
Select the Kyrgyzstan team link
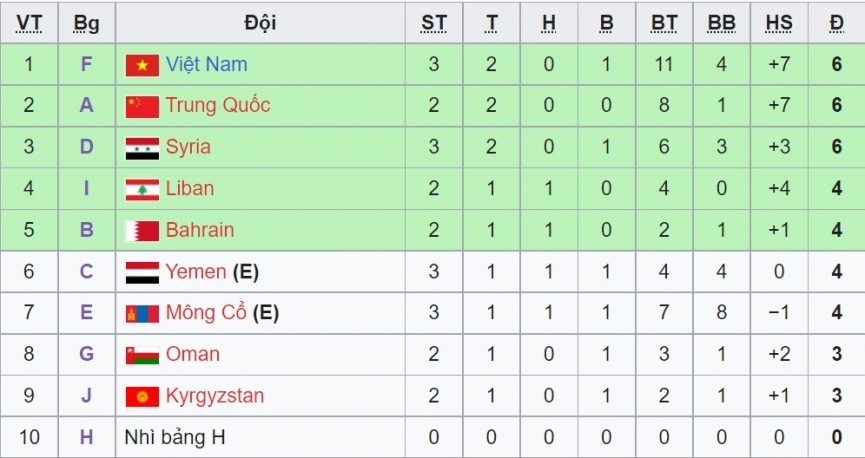pos(215,396)
